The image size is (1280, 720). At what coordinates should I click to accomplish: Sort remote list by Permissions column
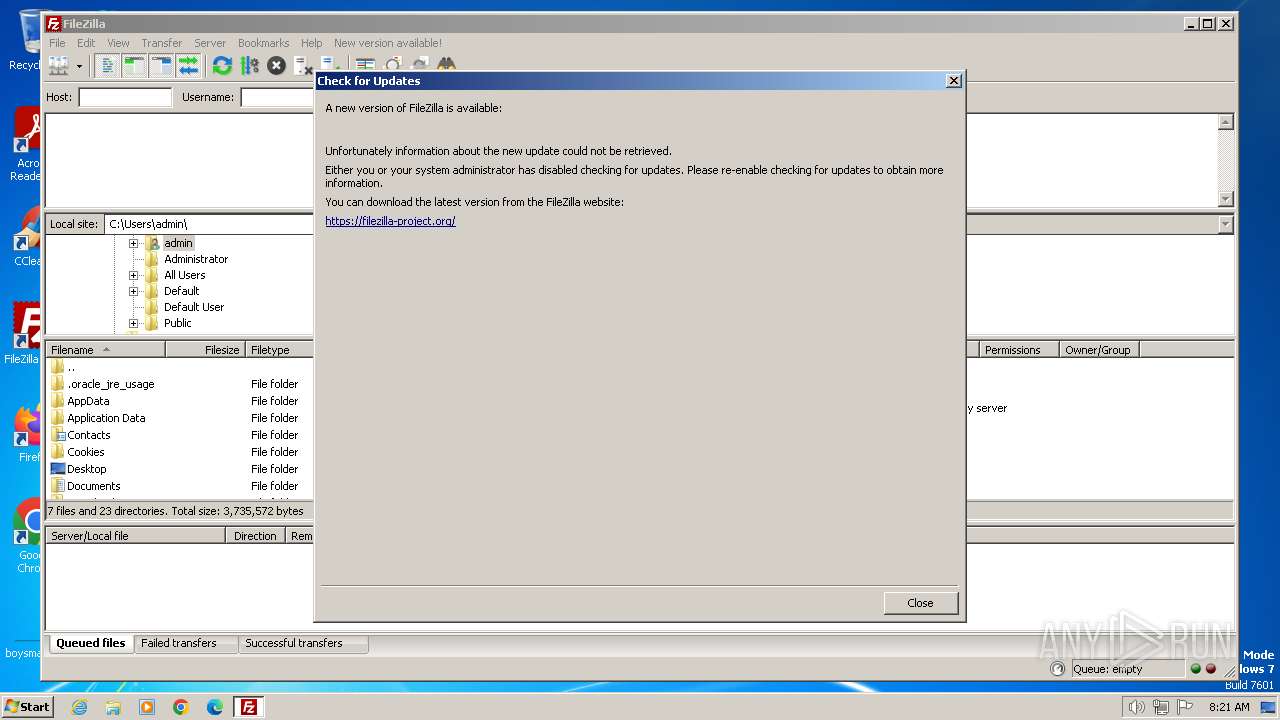coord(1019,350)
